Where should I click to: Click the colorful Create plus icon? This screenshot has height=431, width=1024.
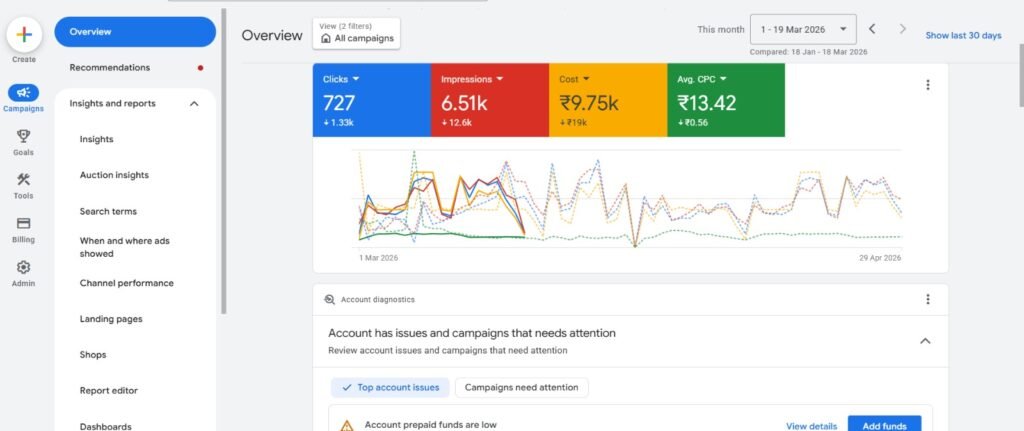point(24,34)
